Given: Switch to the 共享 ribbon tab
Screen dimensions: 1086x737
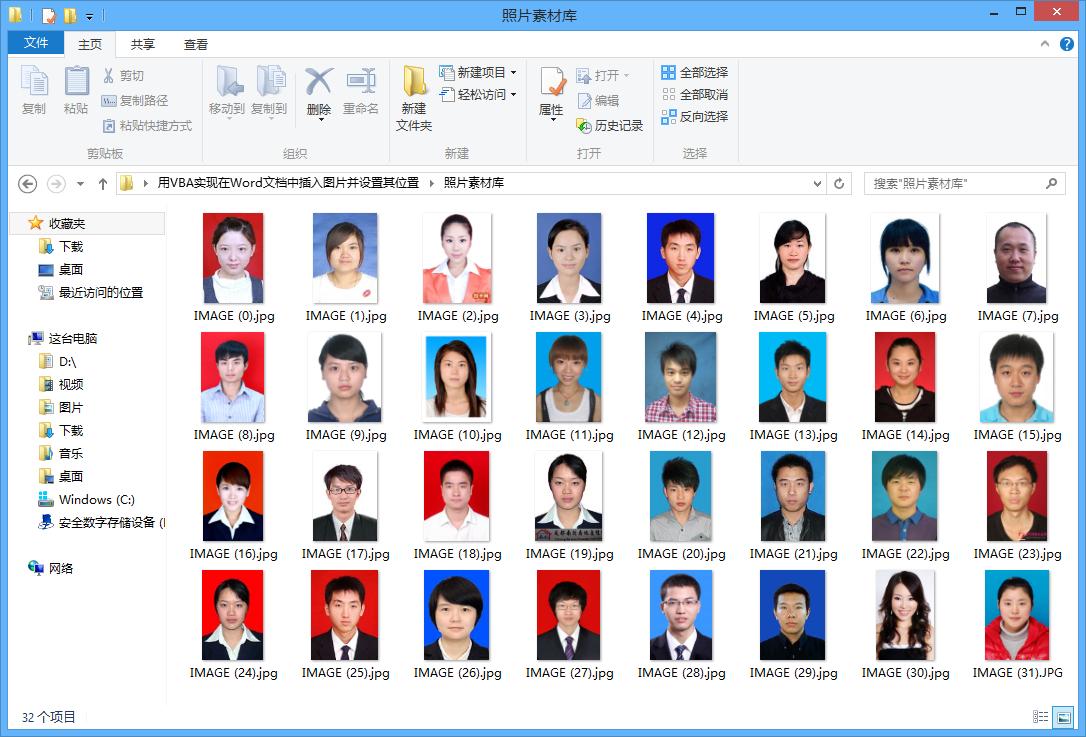Looking at the screenshot, I should [143, 44].
